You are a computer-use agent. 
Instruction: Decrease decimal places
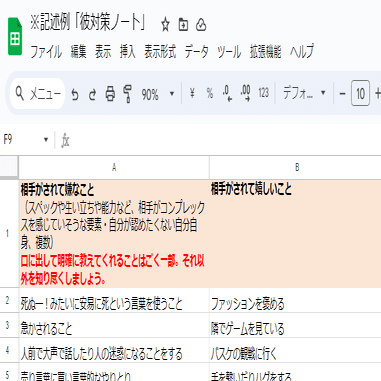coord(227,93)
